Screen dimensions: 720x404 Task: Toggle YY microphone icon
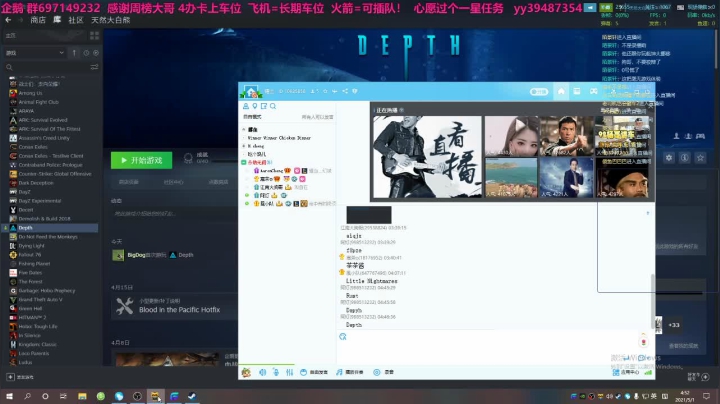(276, 372)
